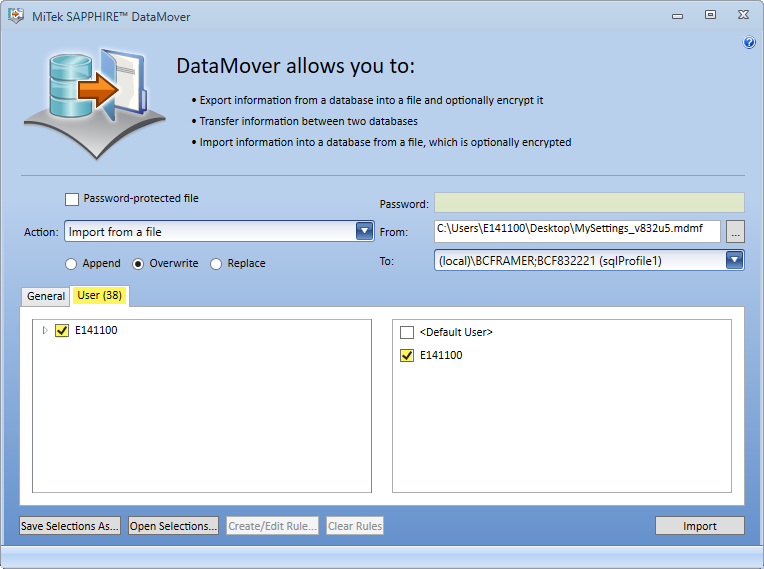This screenshot has width=764, height=569.
Task: Click the DataMover app icon in title bar
Action: [16, 16]
